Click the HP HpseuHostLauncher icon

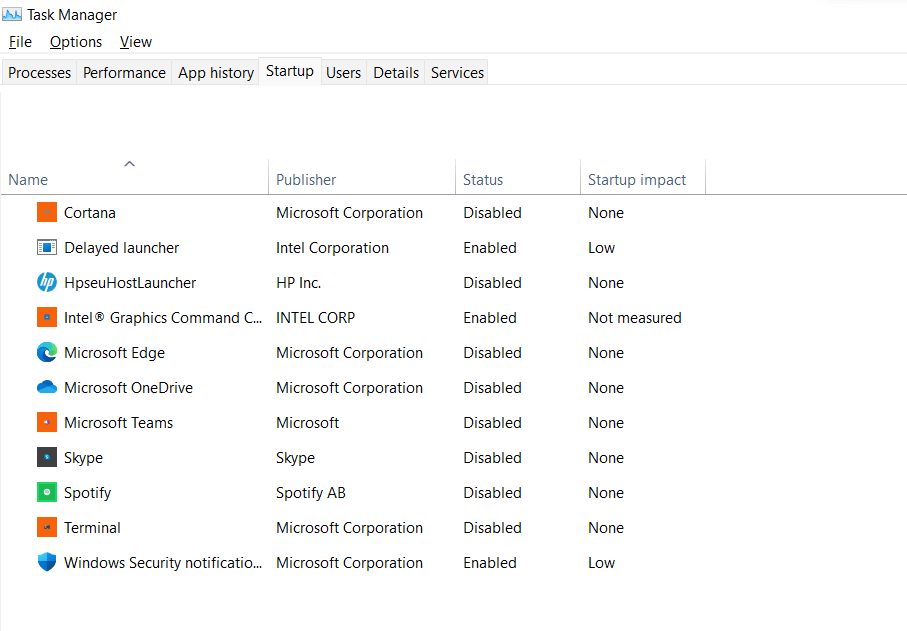click(47, 282)
